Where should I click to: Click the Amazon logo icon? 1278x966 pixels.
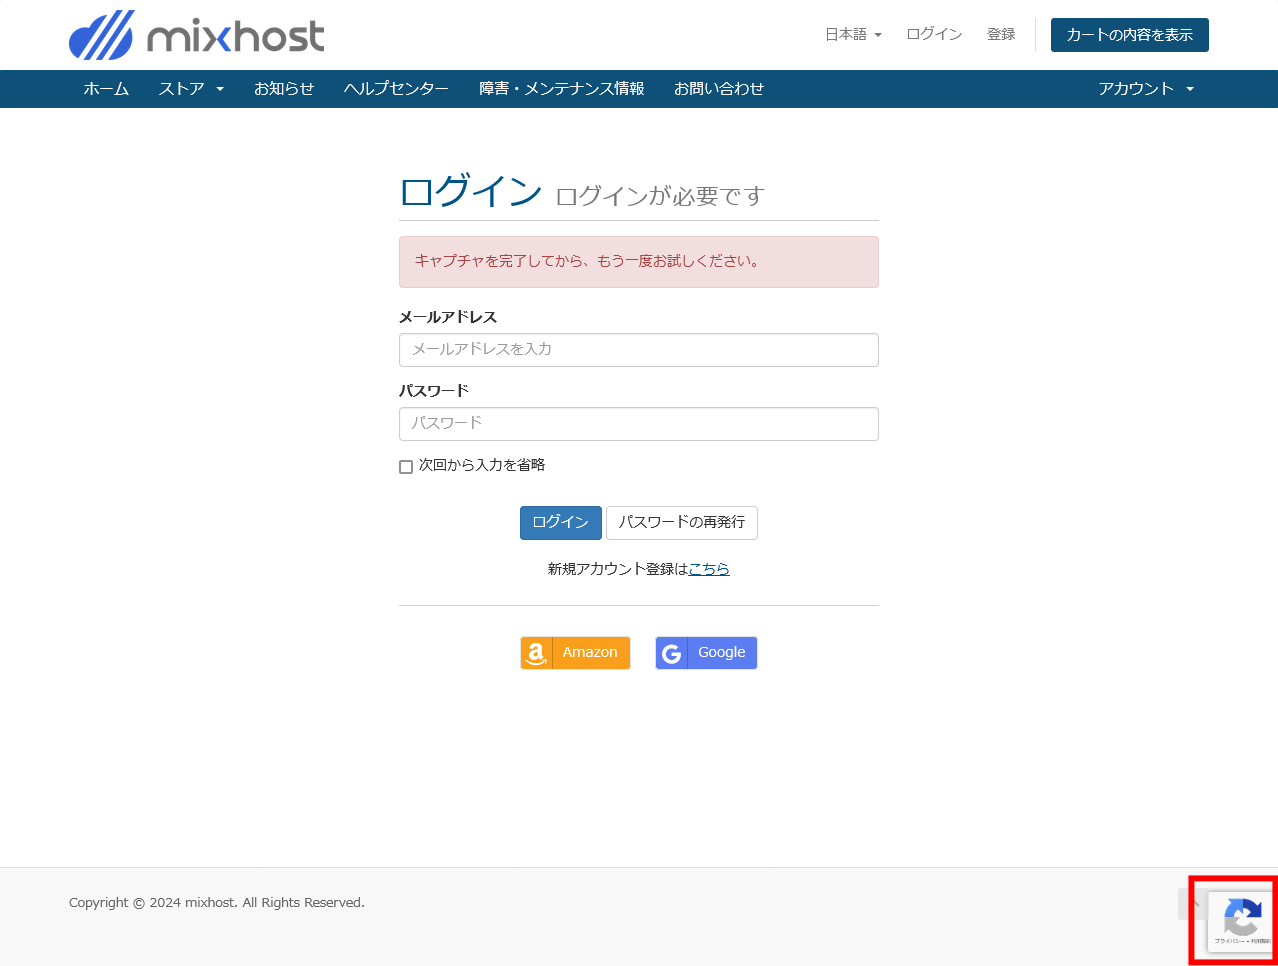click(537, 653)
